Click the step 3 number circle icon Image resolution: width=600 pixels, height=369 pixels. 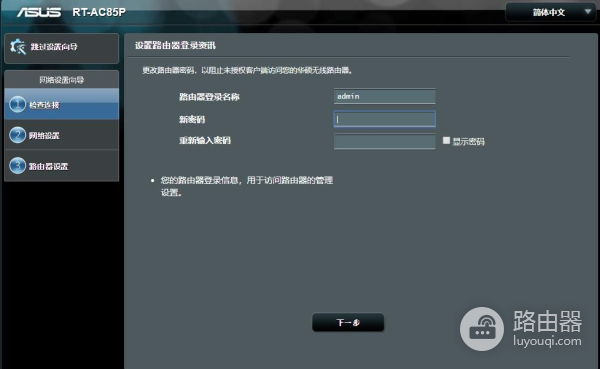tap(17, 166)
